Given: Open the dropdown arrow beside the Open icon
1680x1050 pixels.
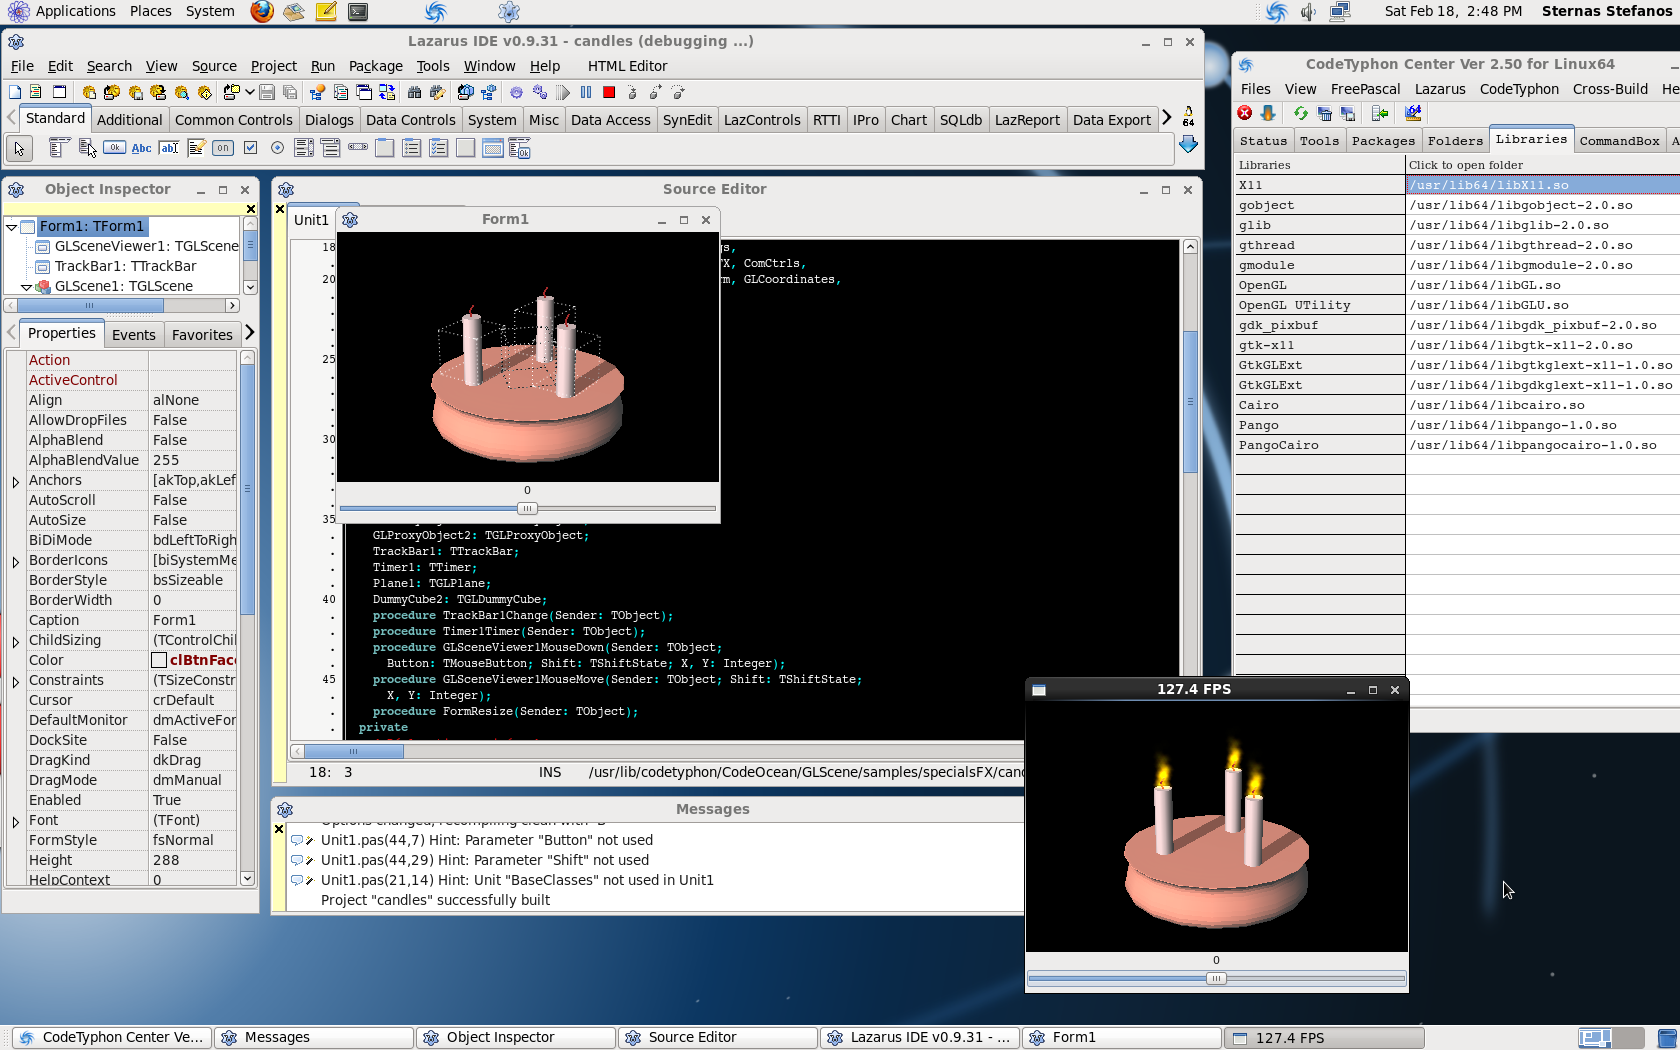Looking at the screenshot, I should point(249,92).
